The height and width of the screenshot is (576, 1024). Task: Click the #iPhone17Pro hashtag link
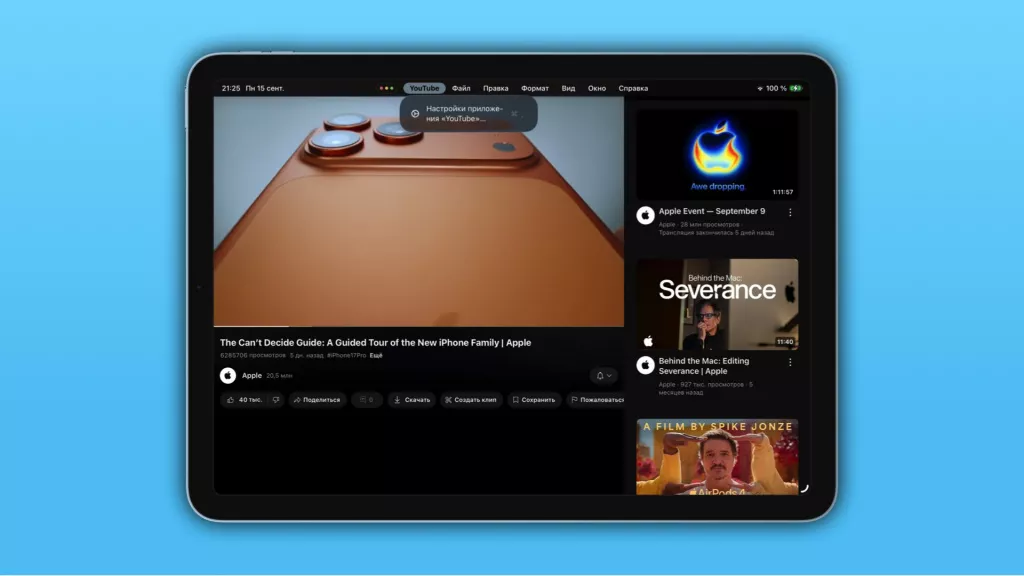[x=345, y=355]
